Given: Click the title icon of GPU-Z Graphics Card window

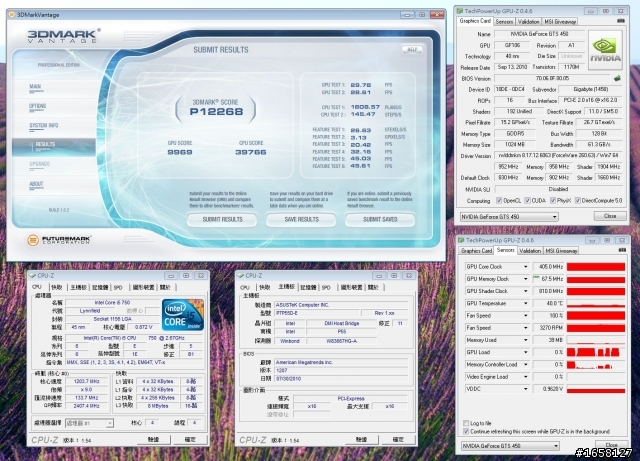Looking at the screenshot, I should (x=460, y=11).
